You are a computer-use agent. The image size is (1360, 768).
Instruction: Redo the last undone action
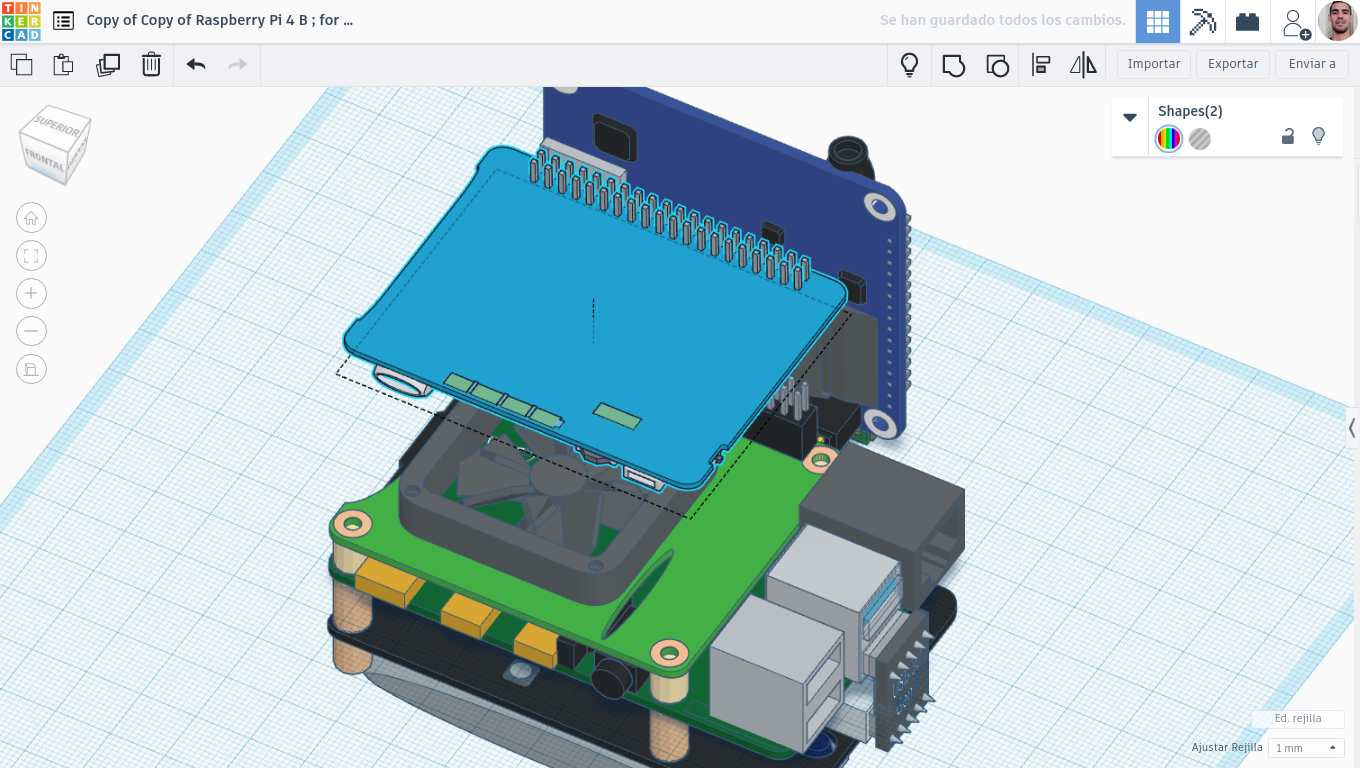(x=238, y=65)
